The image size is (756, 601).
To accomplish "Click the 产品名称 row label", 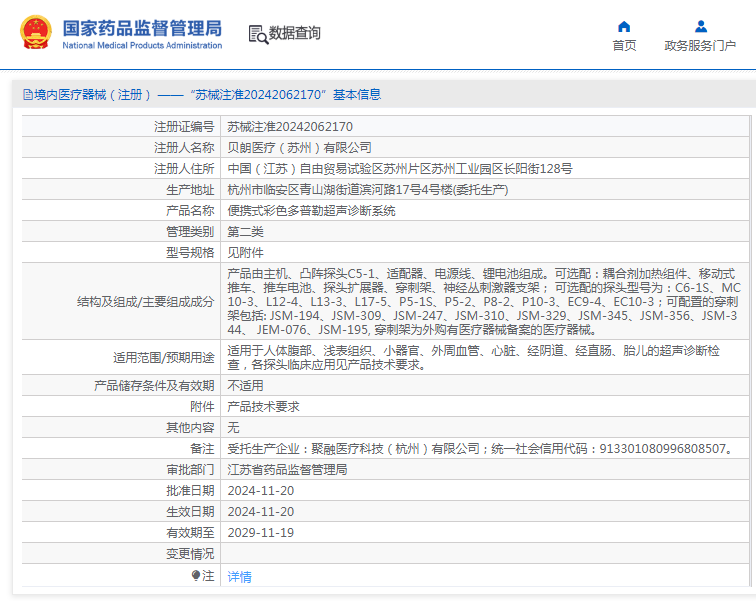I will pos(190,211).
